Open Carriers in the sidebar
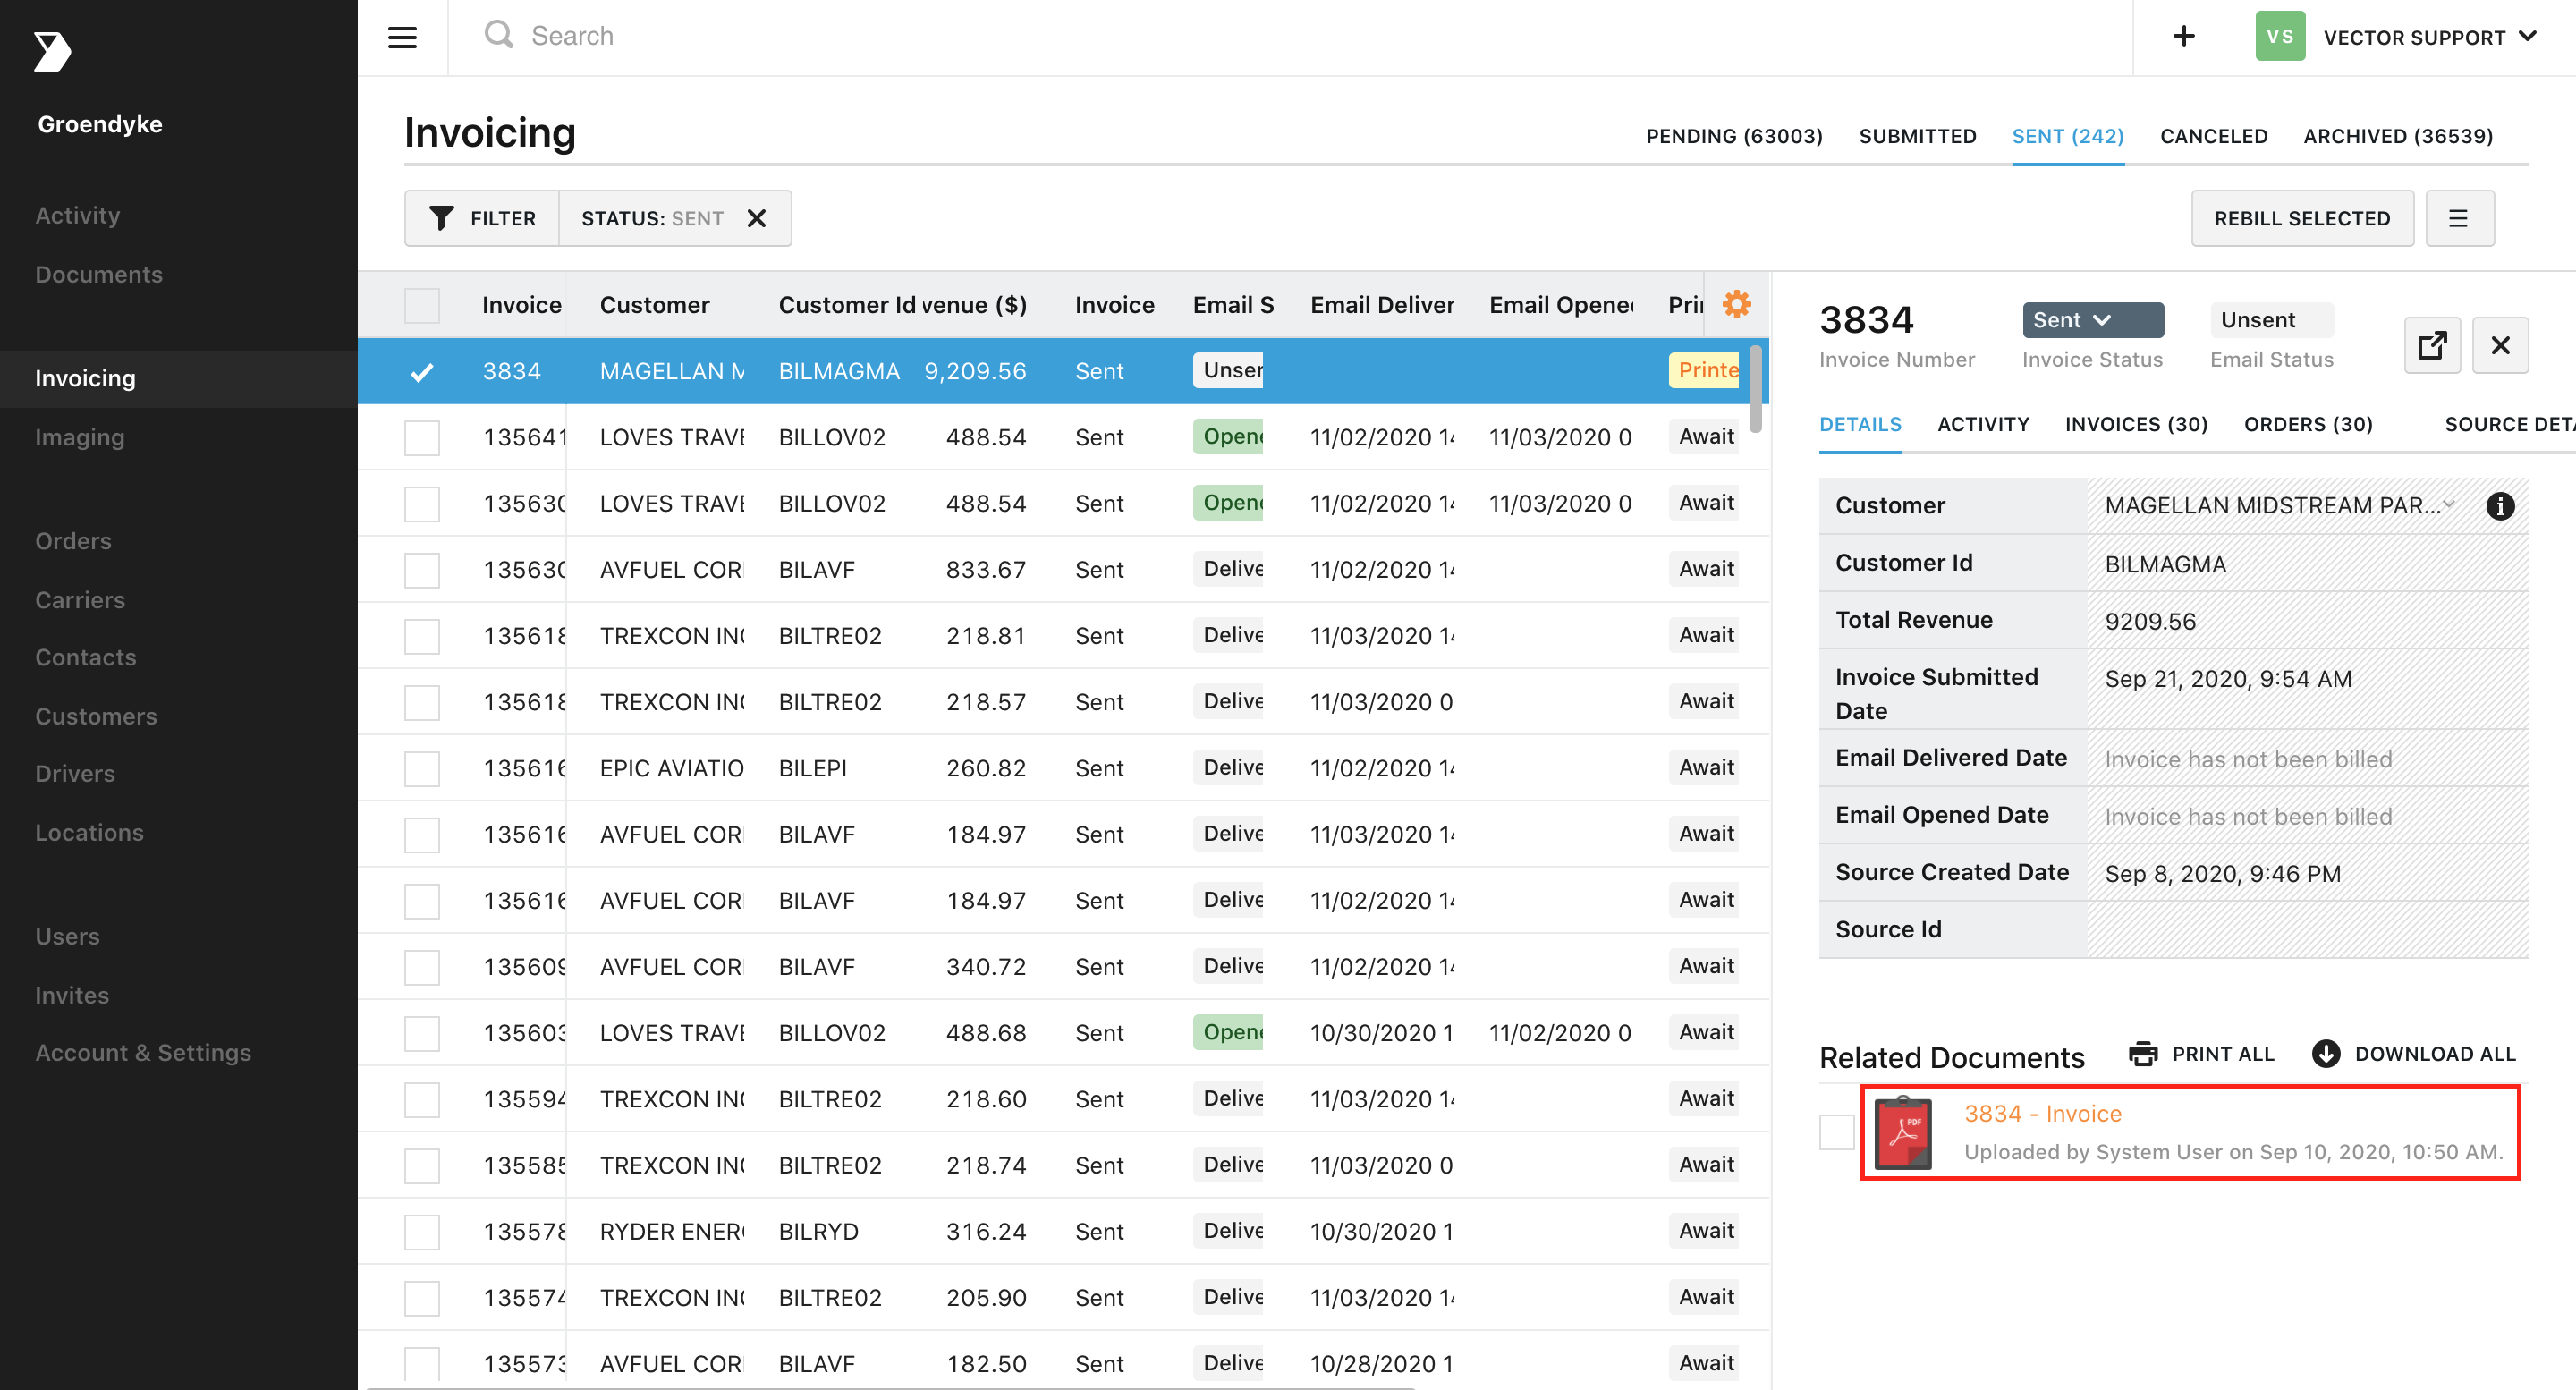 point(80,600)
